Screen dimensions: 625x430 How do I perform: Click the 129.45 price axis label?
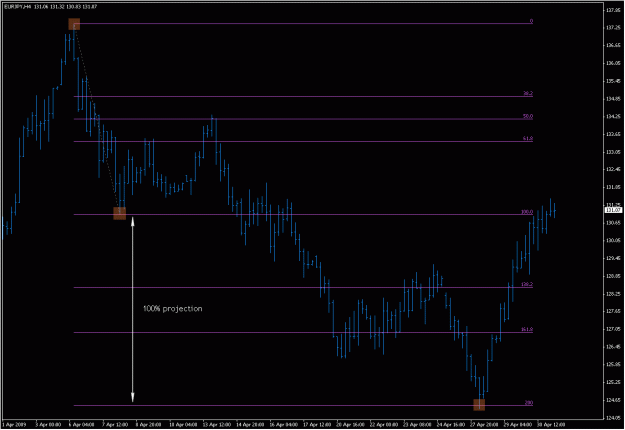(x=613, y=258)
